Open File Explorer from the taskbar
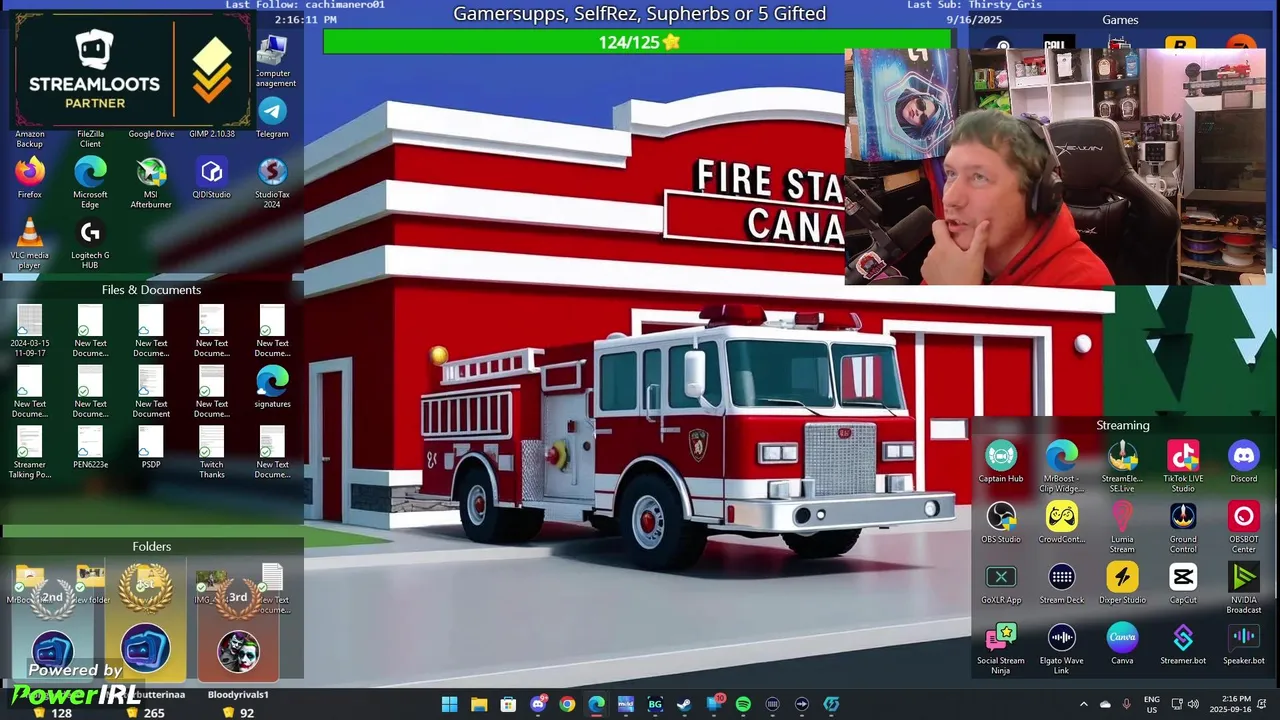Image resolution: width=1280 pixels, height=720 pixels. 479,704
